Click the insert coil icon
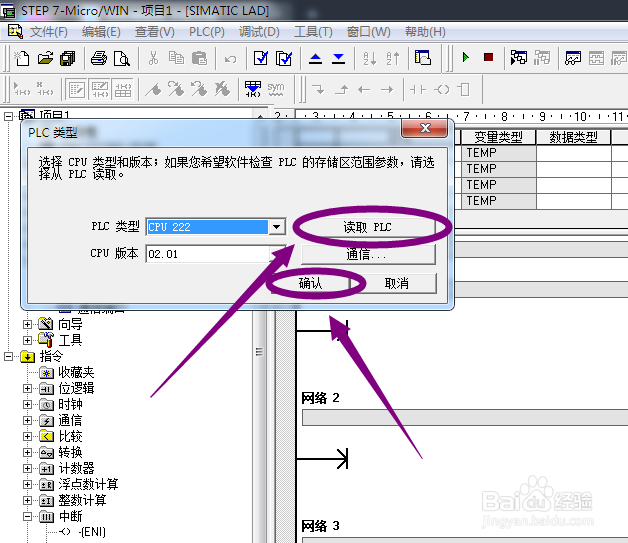 pyautogui.click(x=442, y=90)
